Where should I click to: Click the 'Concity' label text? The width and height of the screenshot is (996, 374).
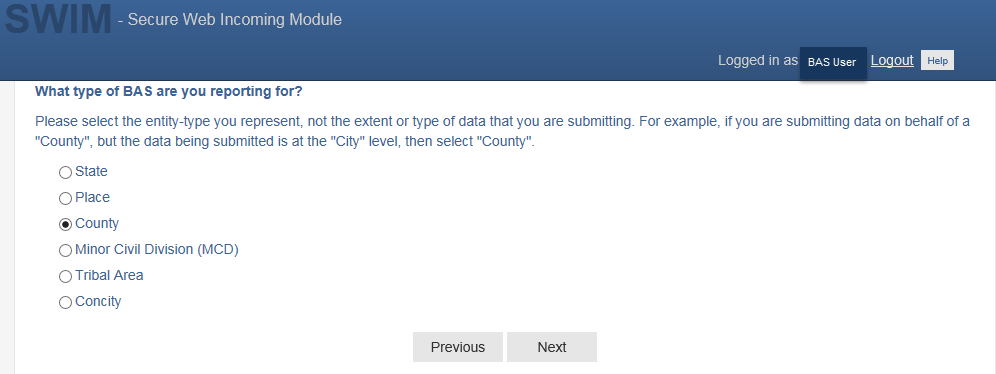pos(98,302)
